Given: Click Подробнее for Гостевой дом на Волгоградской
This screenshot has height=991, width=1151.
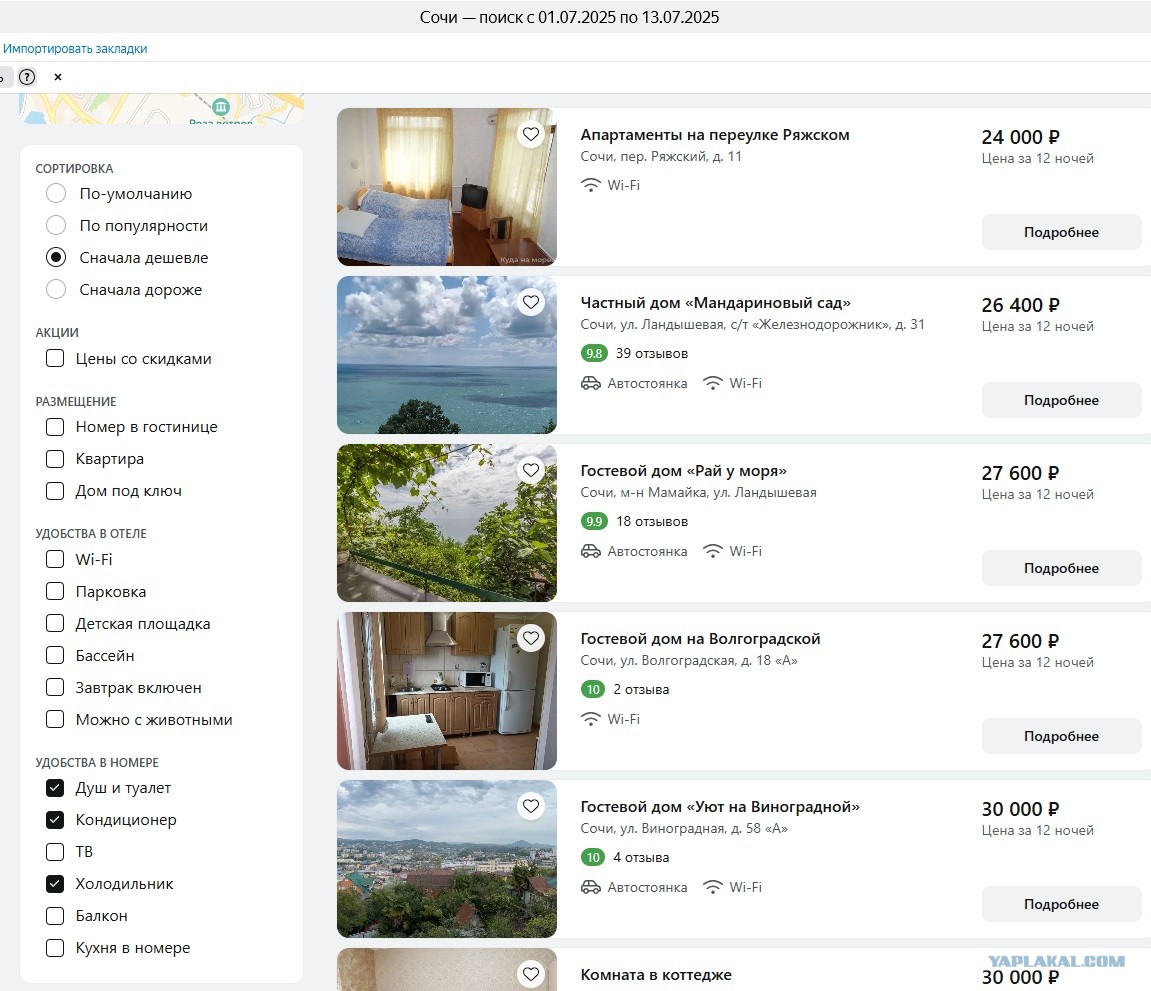Looking at the screenshot, I should (x=1061, y=736).
